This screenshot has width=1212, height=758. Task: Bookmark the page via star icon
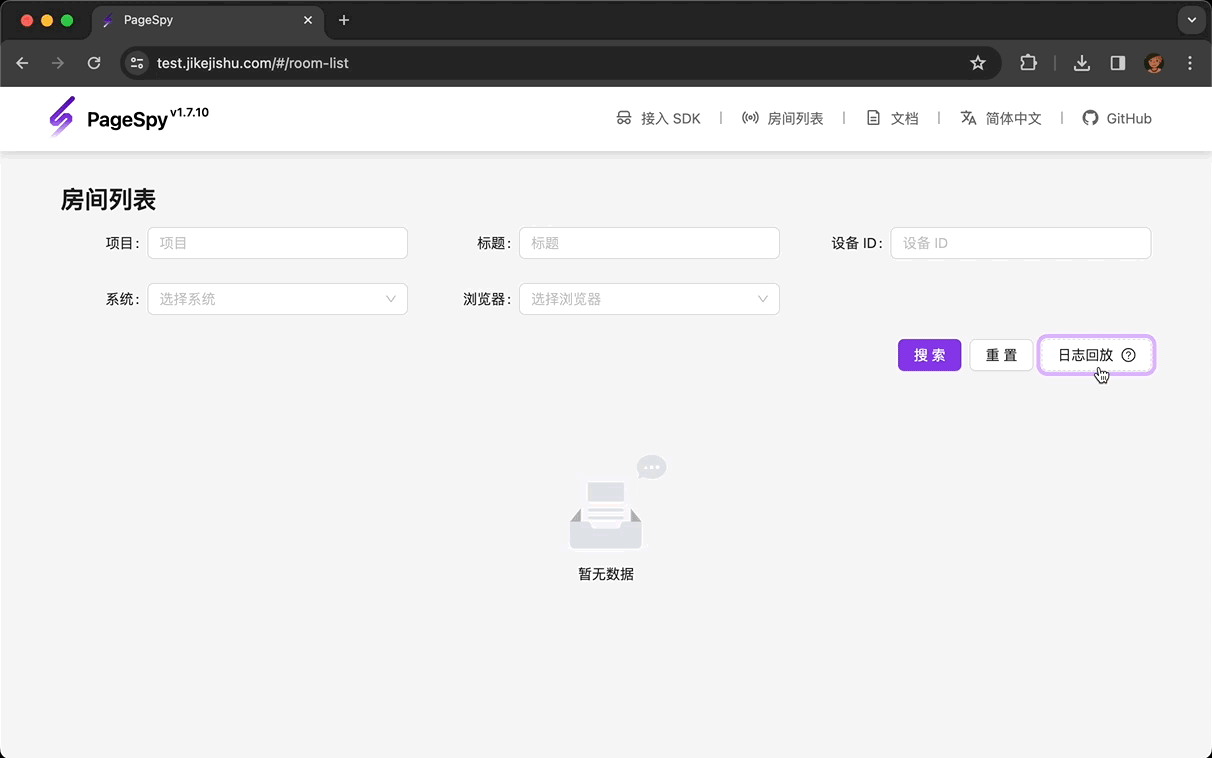[x=978, y=62]
